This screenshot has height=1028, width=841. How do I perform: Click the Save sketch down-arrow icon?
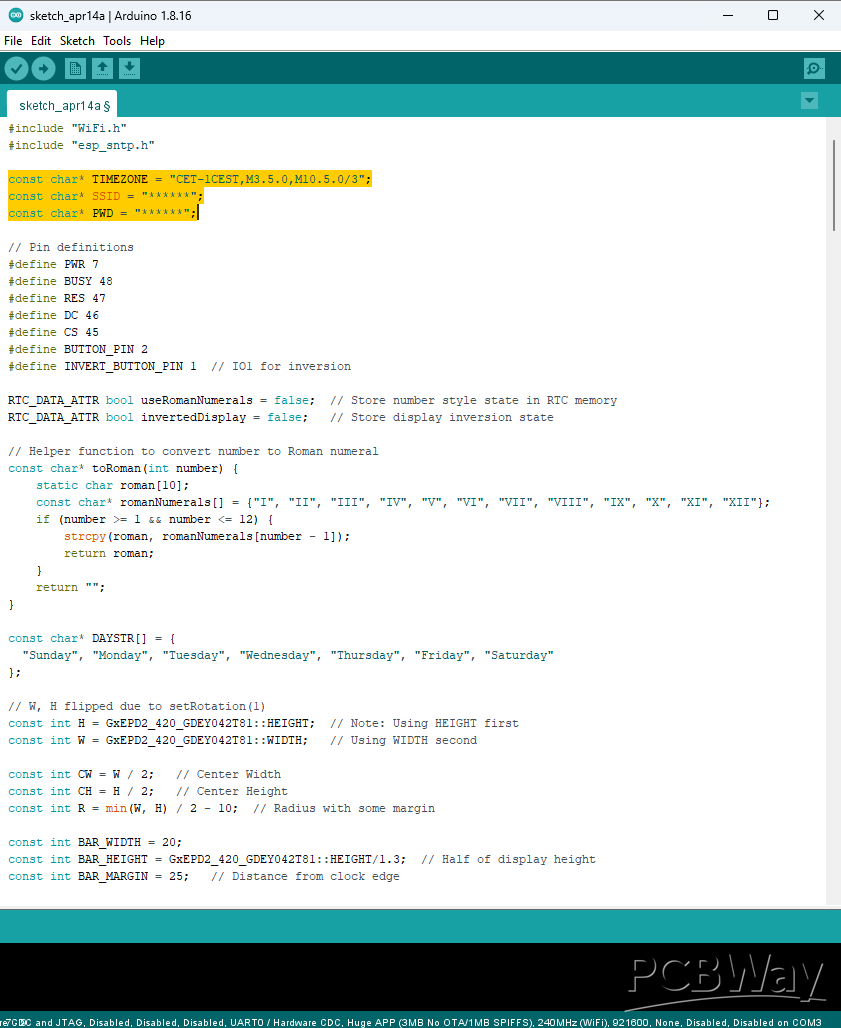pyautogui.click(x=129, y=68)
